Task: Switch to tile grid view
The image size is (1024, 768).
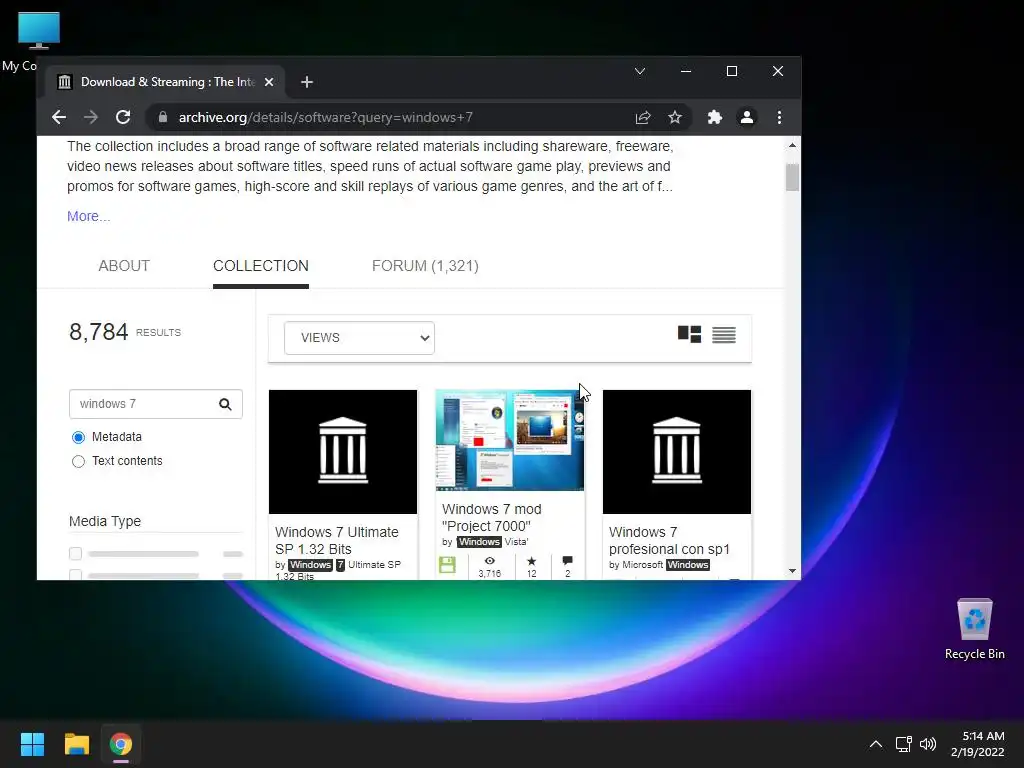Action: pyautogui.click(x=690, y=334)
